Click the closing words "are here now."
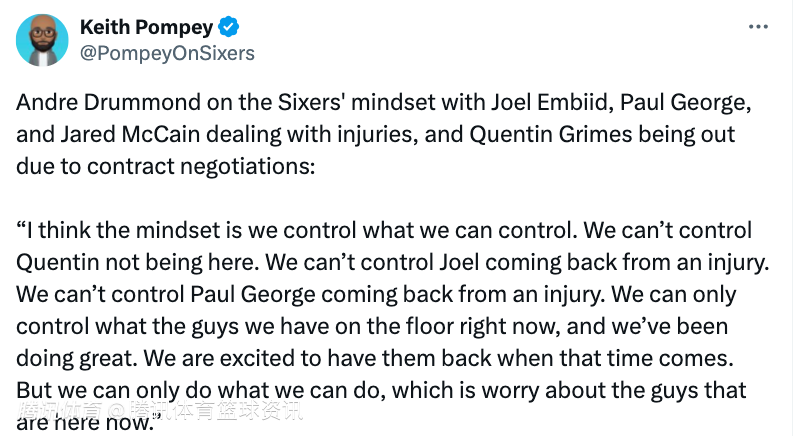 pyautogui.click(x=85, y=423)
